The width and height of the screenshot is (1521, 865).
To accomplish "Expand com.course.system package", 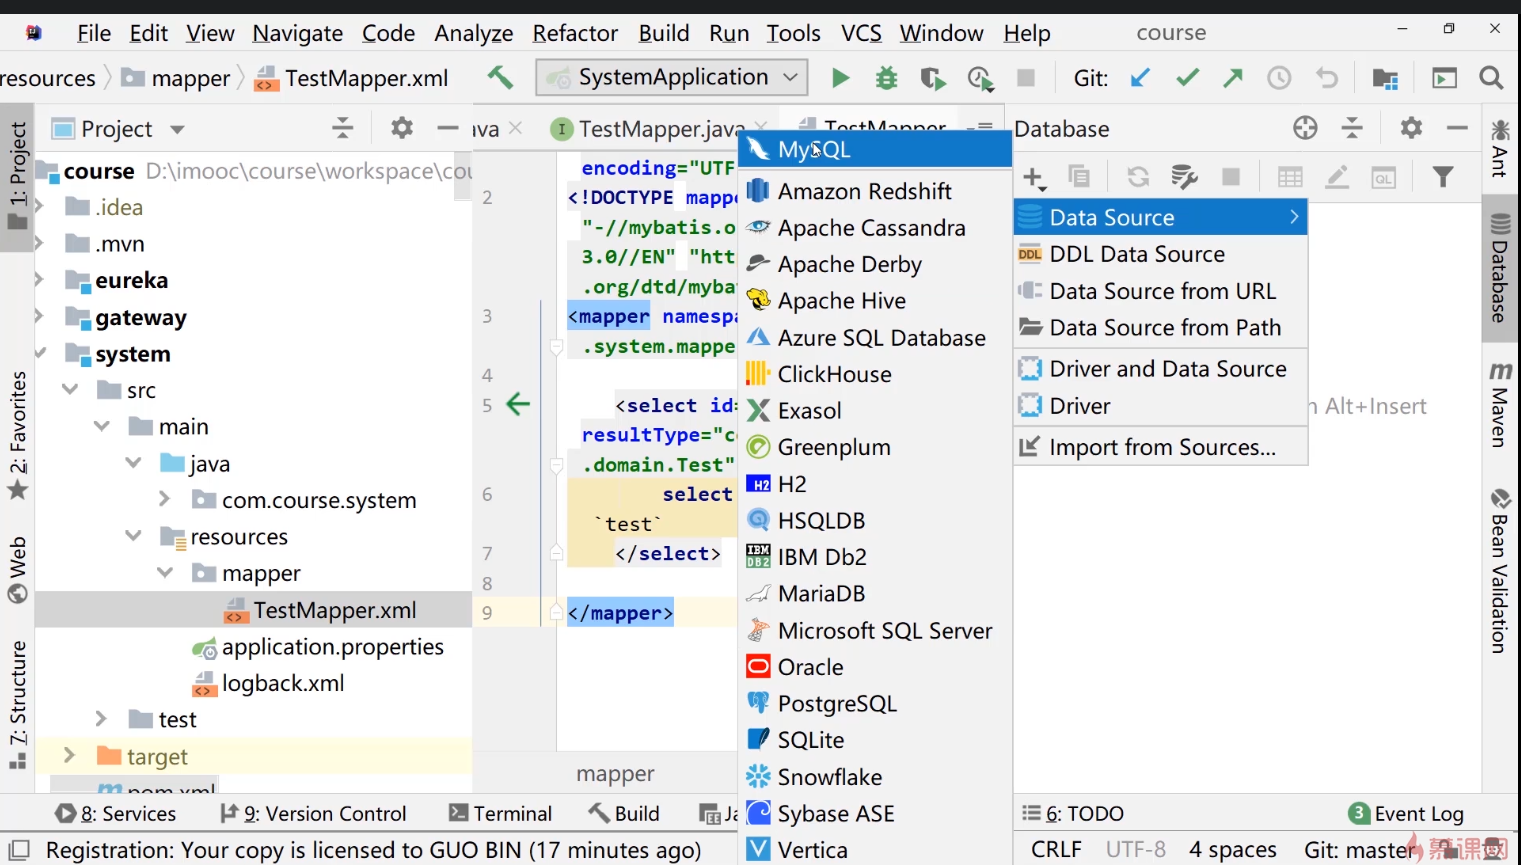I will pyautogui.click(x=165, y=498).
